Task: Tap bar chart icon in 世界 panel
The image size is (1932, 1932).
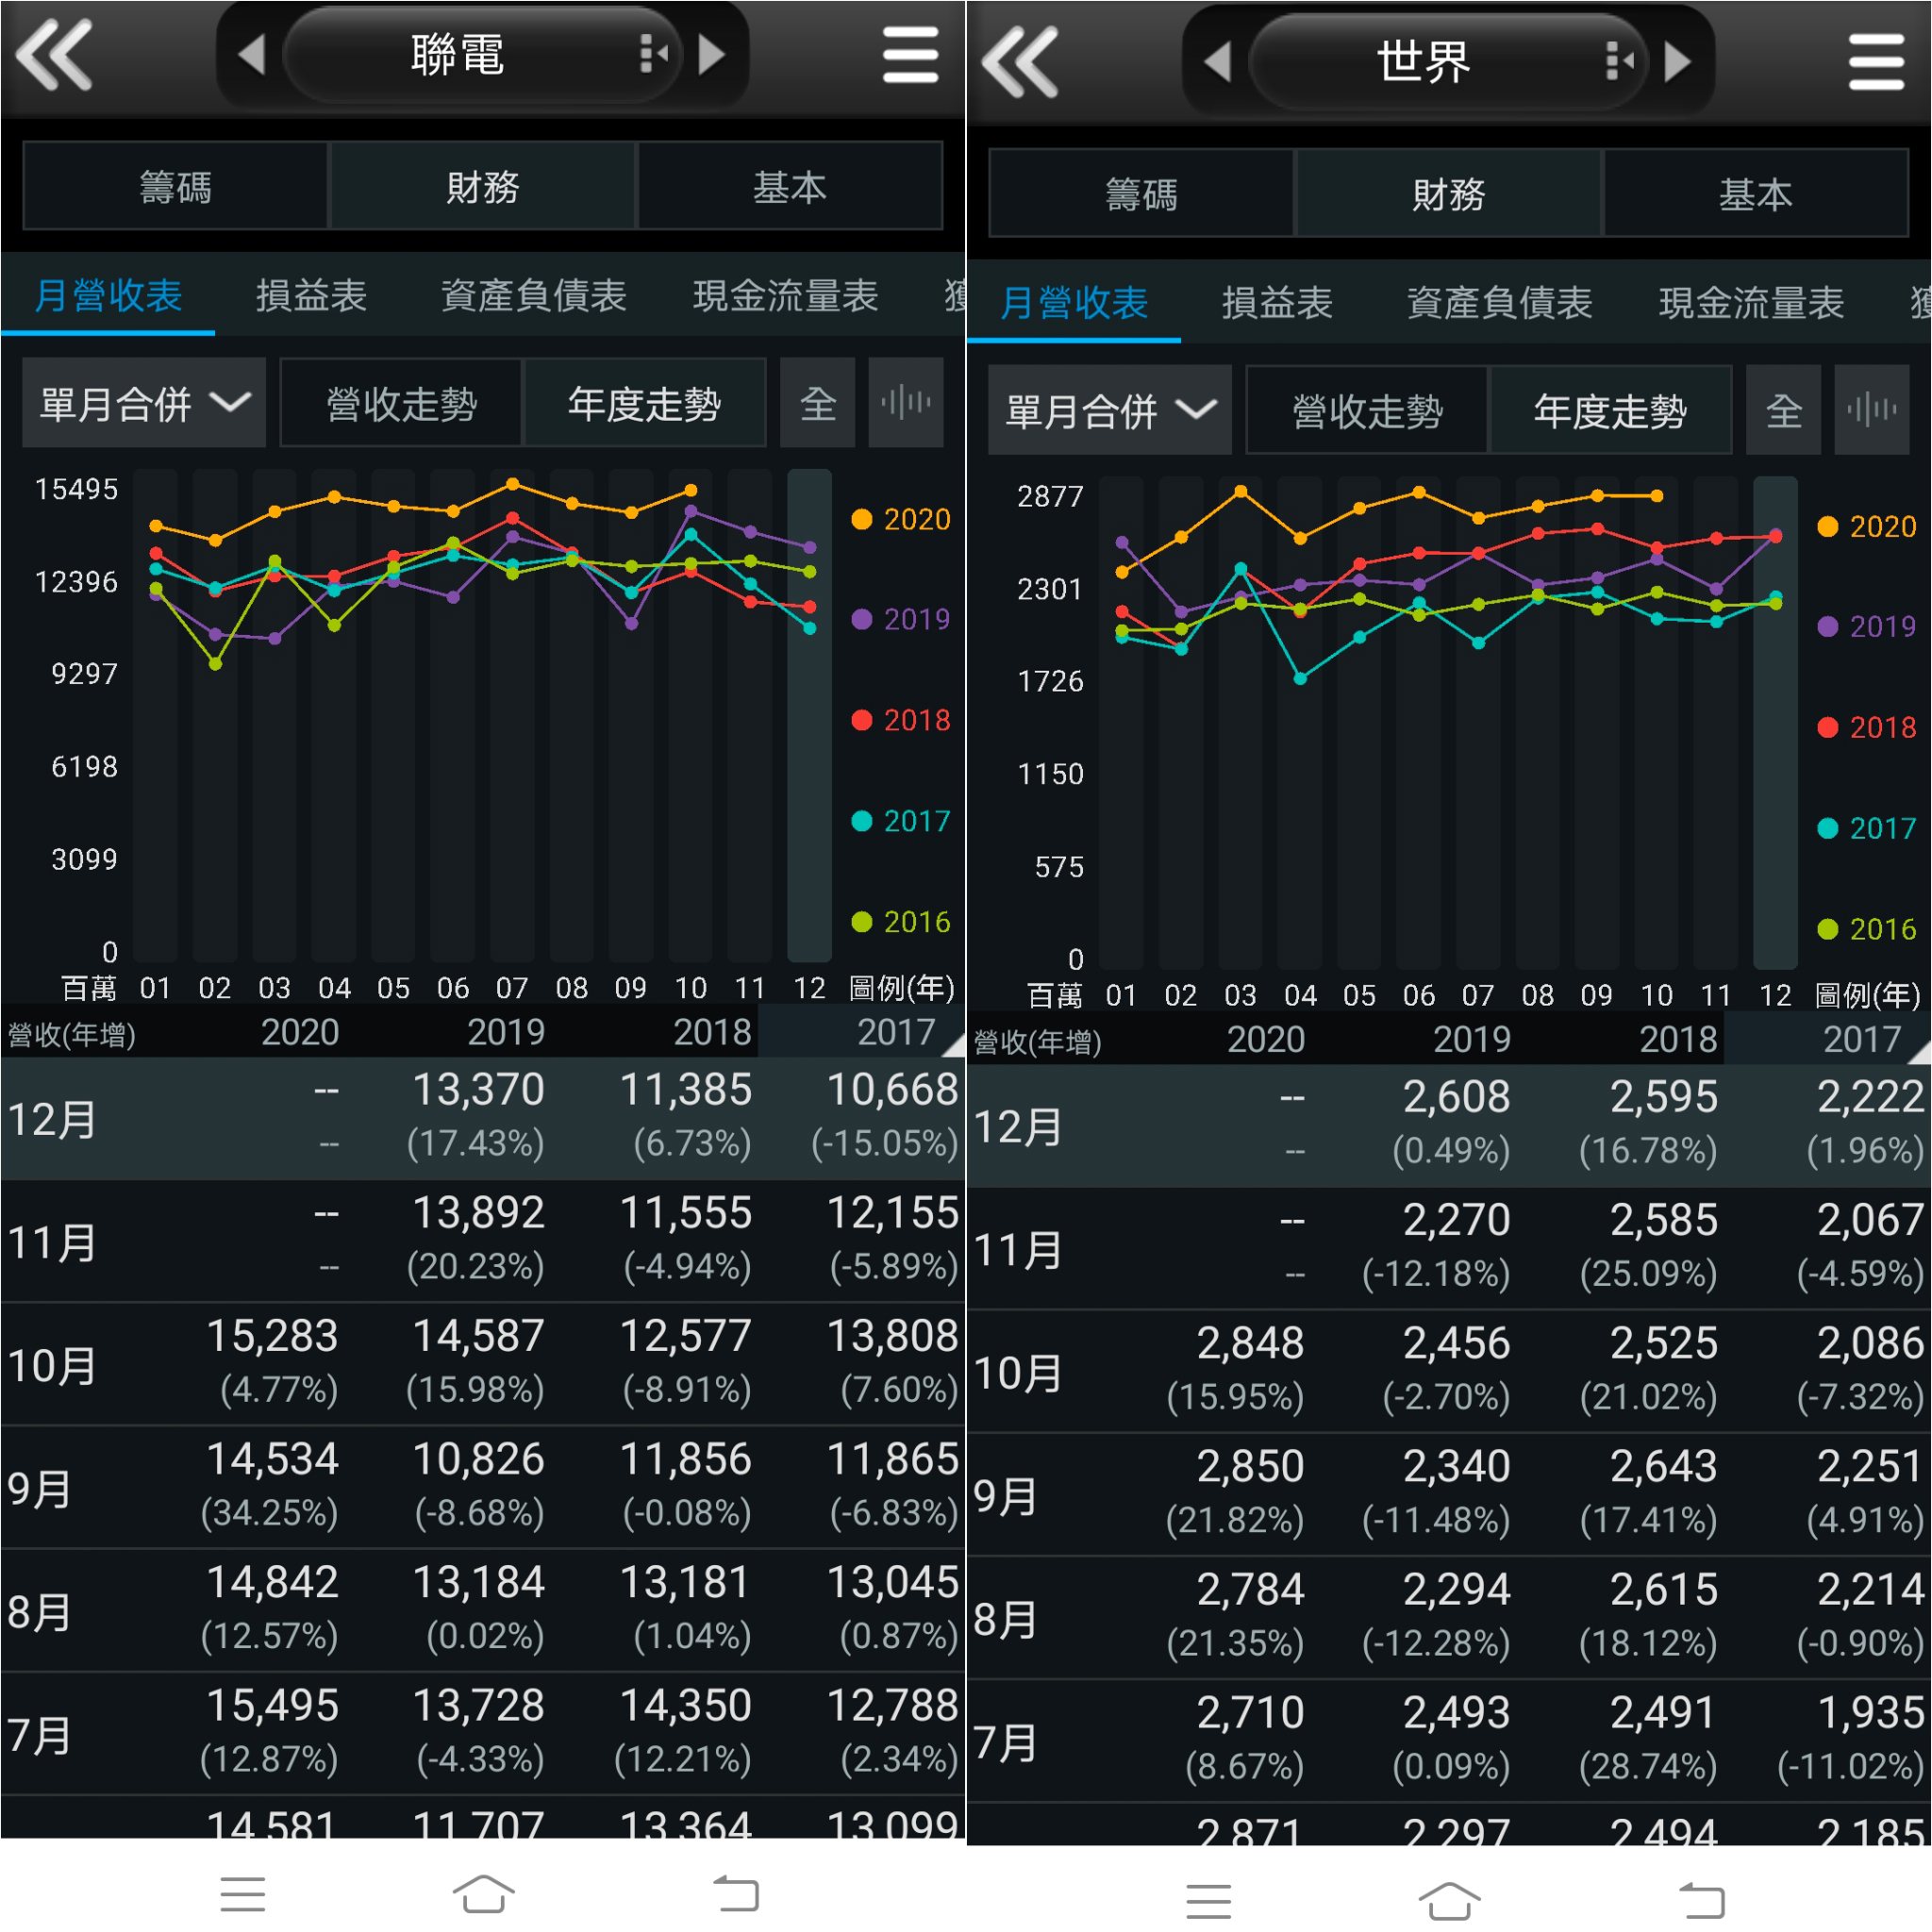Action: 1871,410
